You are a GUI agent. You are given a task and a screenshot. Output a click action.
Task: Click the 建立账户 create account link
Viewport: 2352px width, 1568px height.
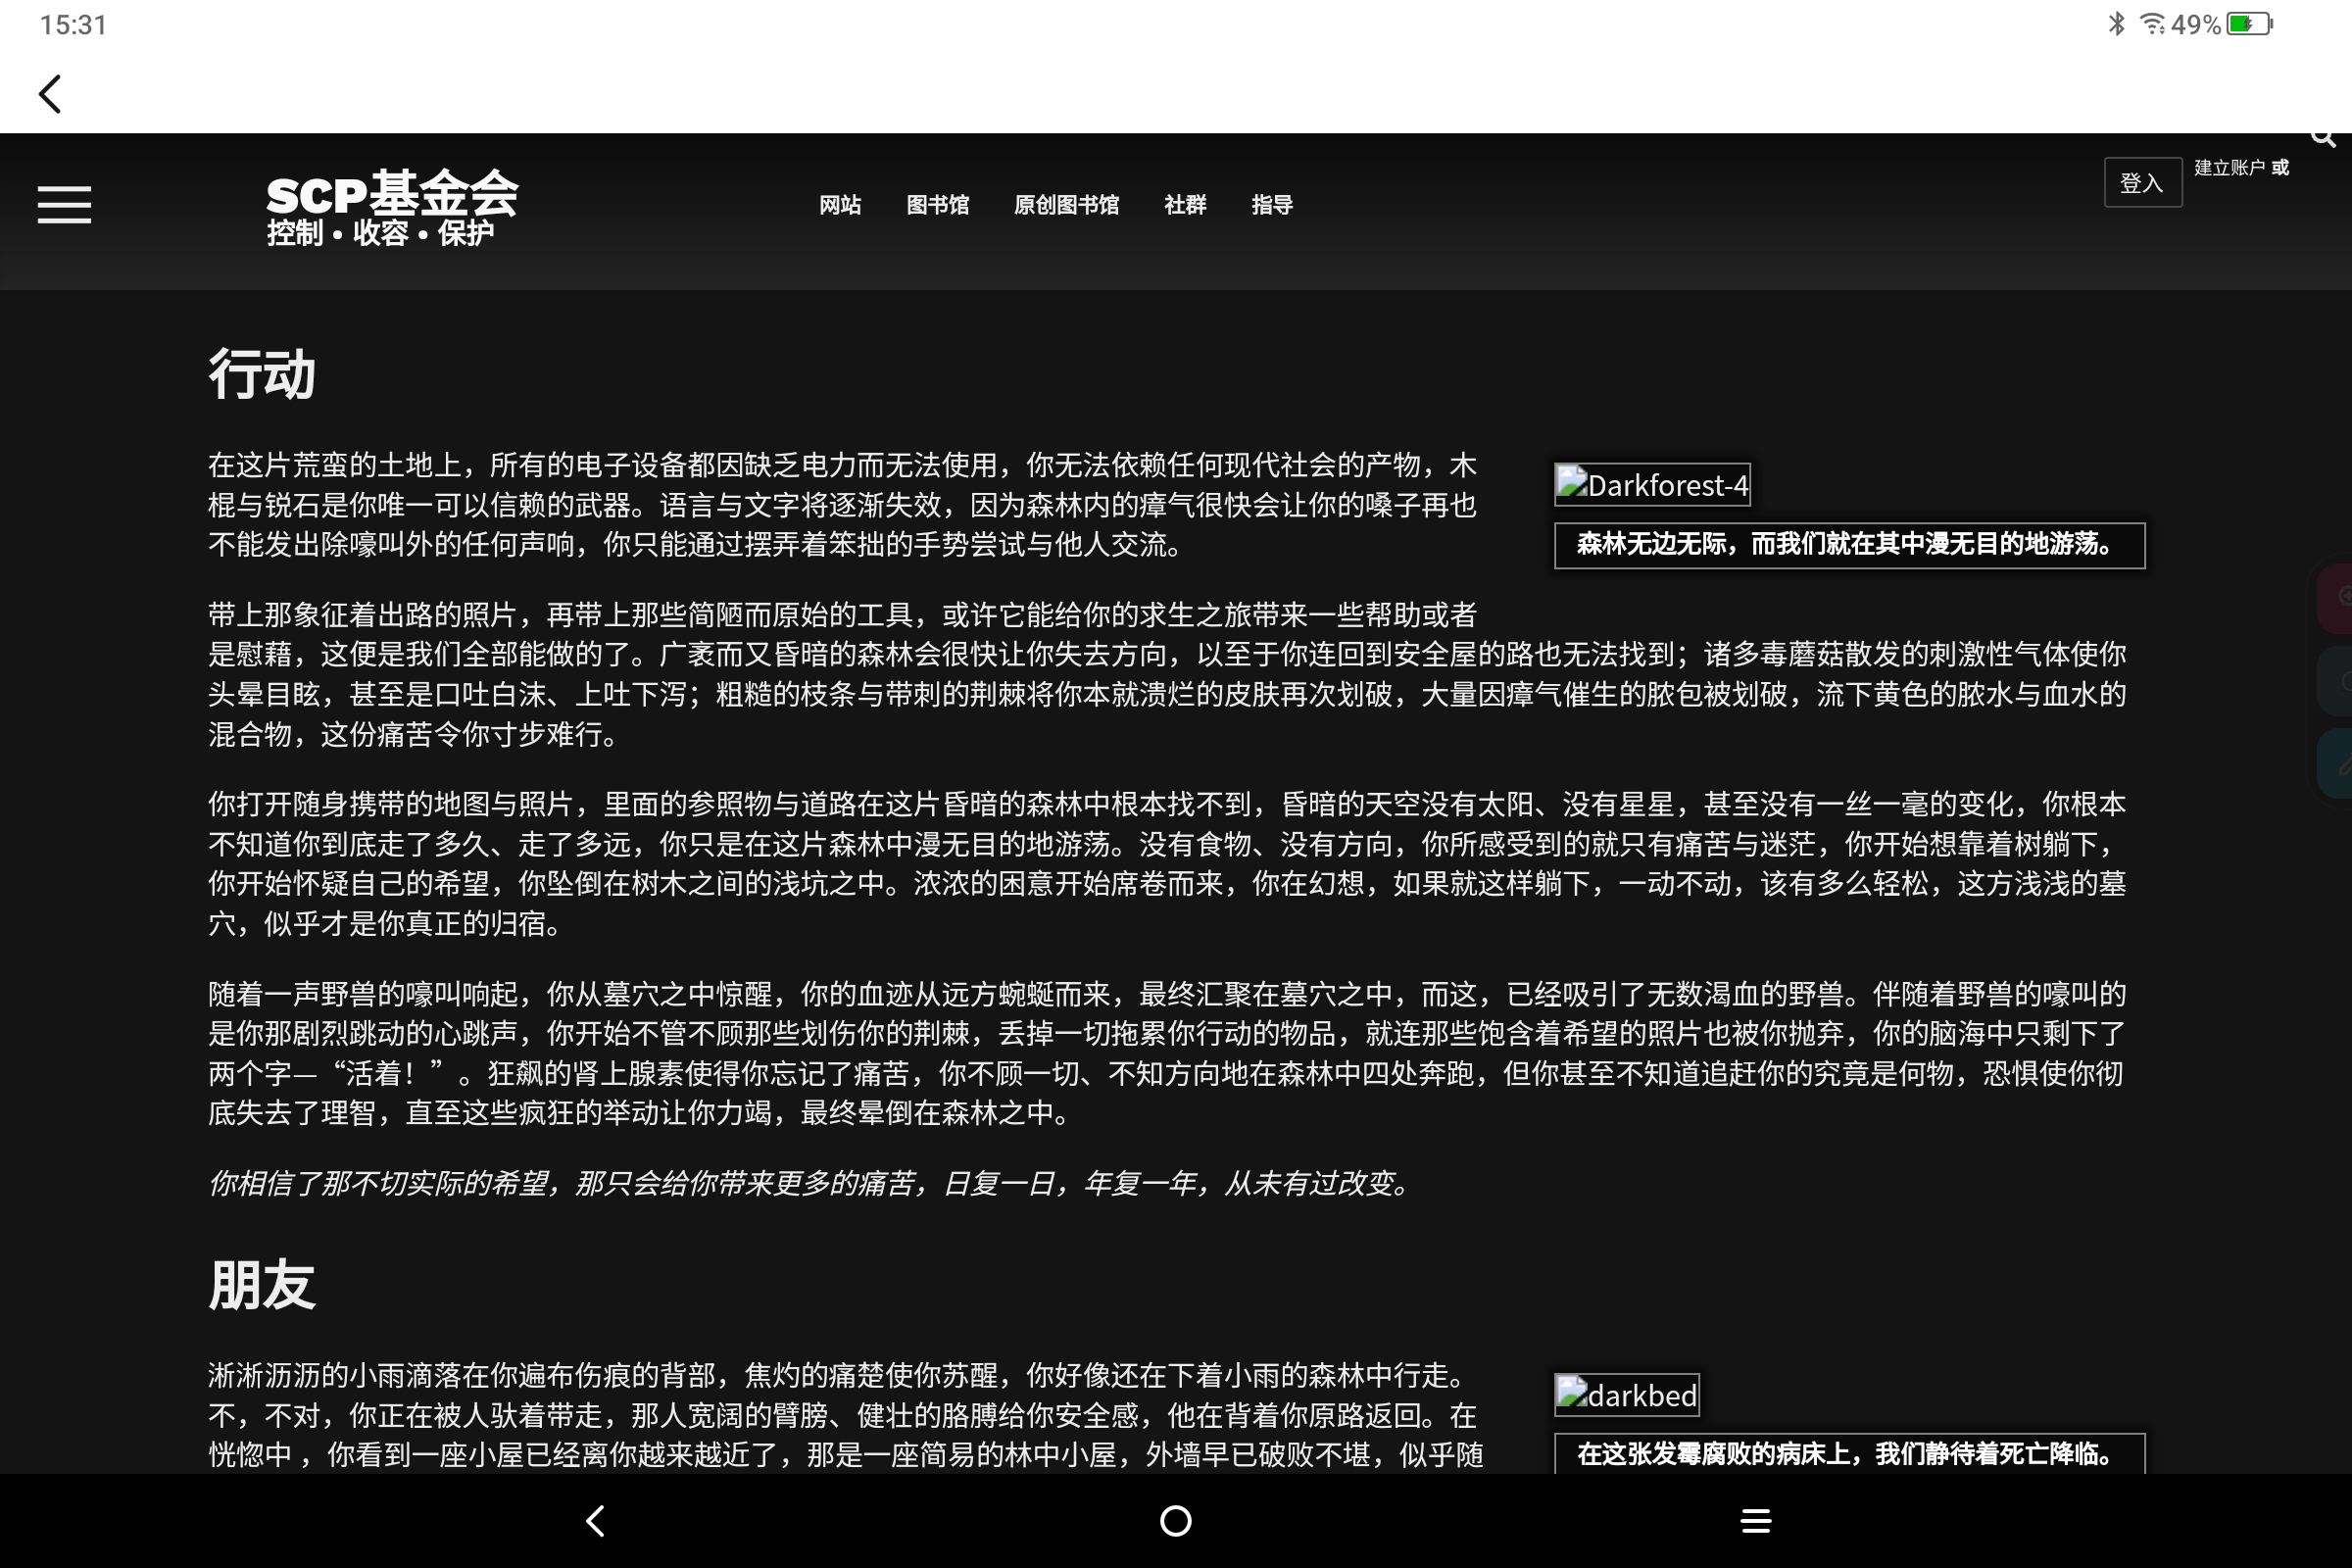pyautogui.click(x=2229, y=167)
